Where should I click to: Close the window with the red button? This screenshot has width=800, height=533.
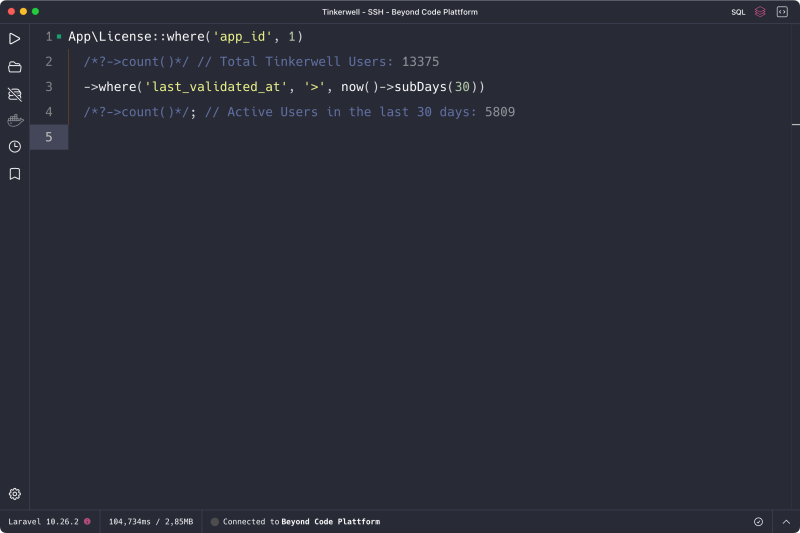11,11
